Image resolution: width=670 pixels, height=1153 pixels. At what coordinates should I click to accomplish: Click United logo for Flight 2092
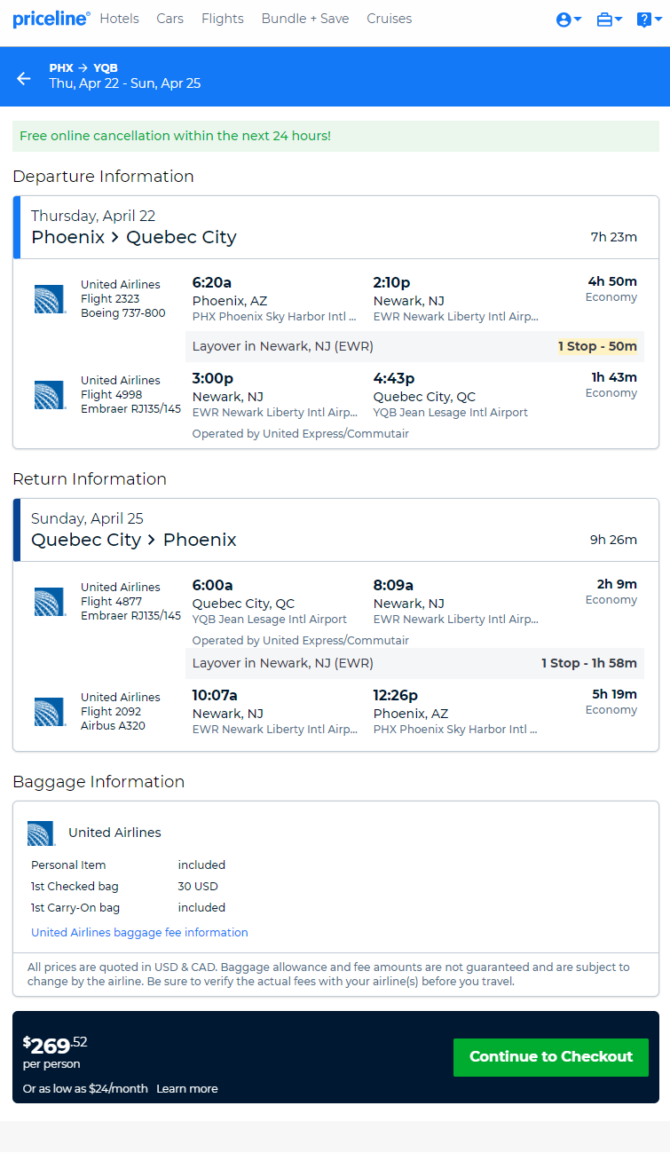point(49,711)
